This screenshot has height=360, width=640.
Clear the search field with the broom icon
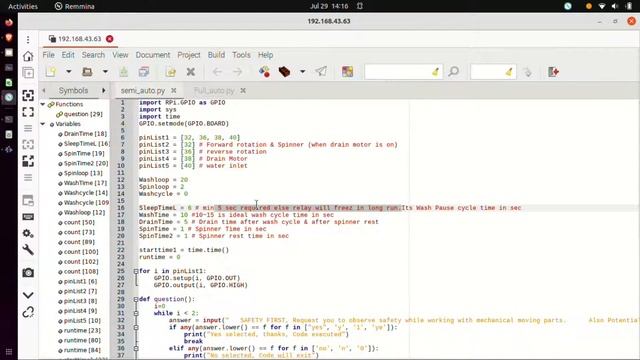pyautogui.click(x=436, y=72)
